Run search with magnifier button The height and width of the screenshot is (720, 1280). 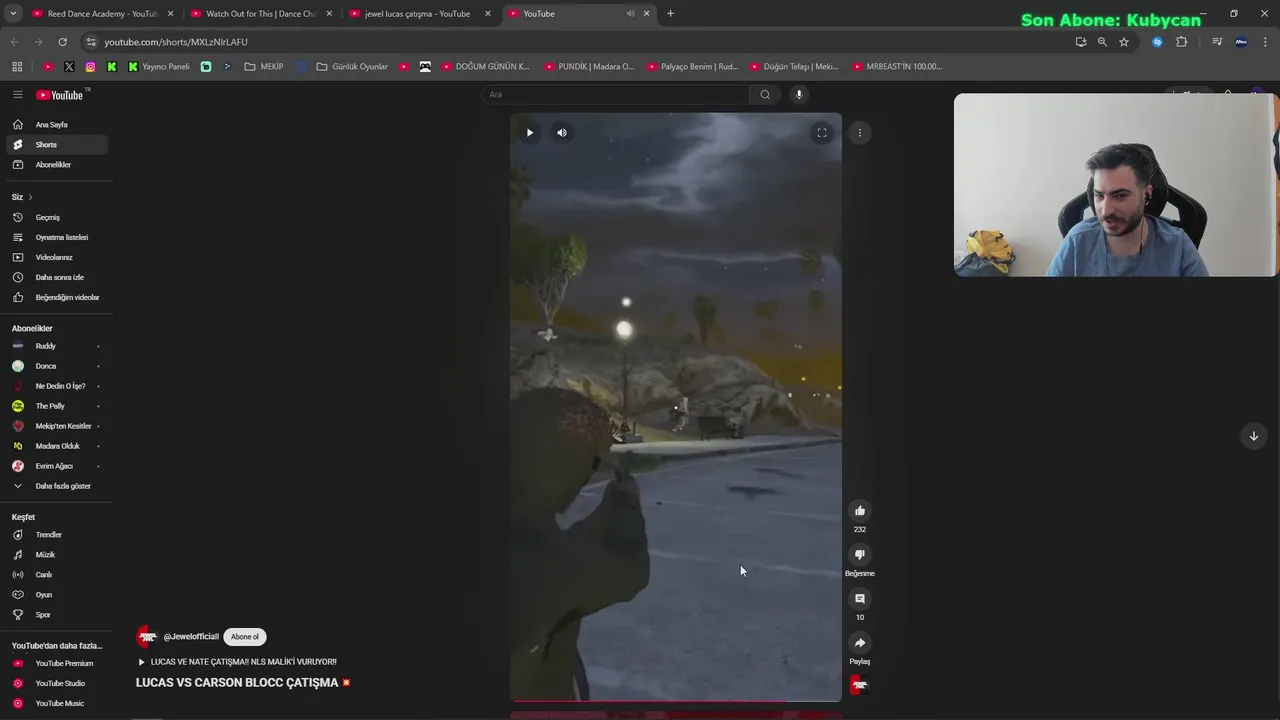point(765,95)
